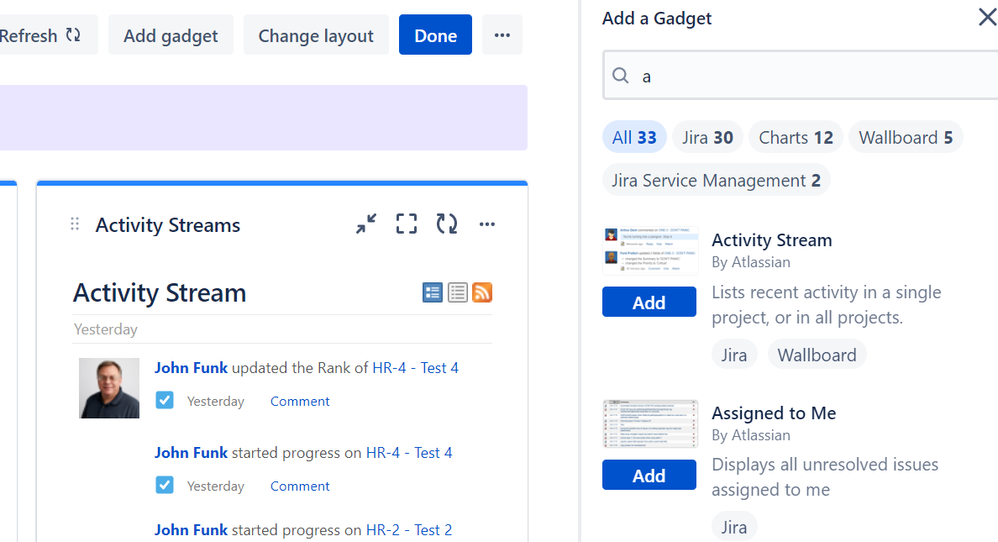998x542 pixels.
Task: Click the Wallboard tag under Activity Stream
Action: click(817, 354)
